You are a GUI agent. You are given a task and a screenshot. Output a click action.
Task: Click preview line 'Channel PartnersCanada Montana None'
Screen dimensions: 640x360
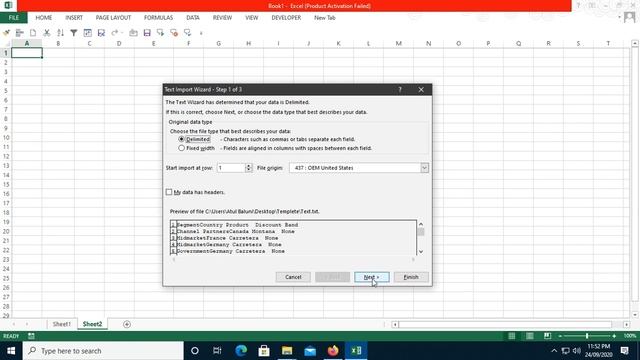(236, 231)
